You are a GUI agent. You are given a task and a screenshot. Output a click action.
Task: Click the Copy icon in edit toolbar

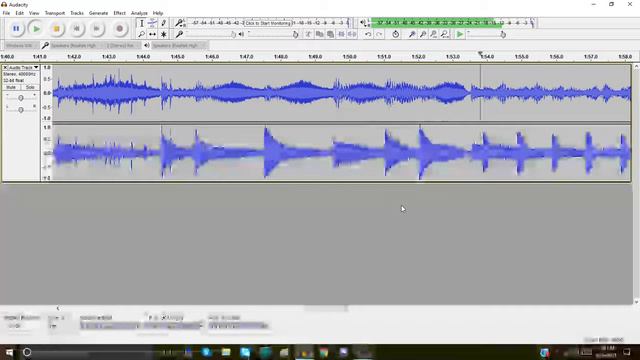tap(319, 34)
